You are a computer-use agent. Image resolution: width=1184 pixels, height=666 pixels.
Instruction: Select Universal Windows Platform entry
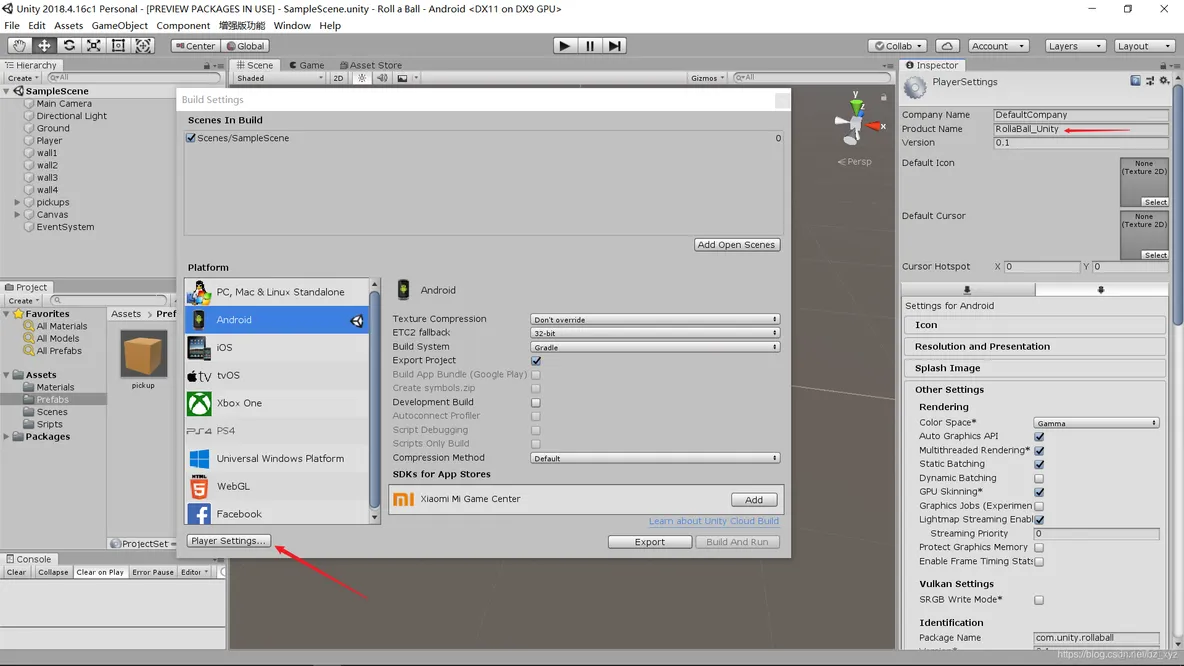click(277, 458)
